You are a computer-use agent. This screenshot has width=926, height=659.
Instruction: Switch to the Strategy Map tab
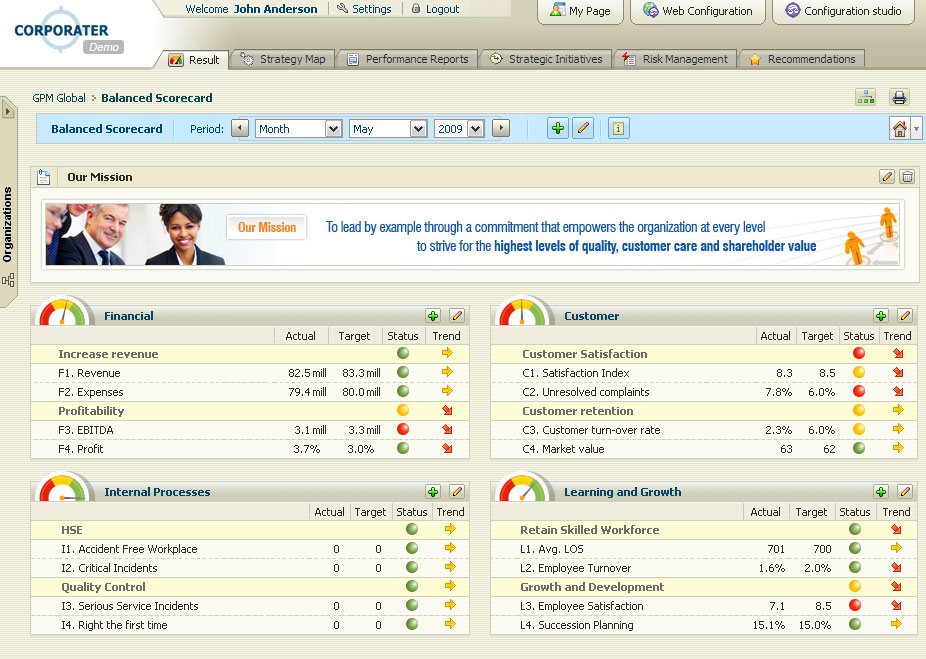coord(283,59)
